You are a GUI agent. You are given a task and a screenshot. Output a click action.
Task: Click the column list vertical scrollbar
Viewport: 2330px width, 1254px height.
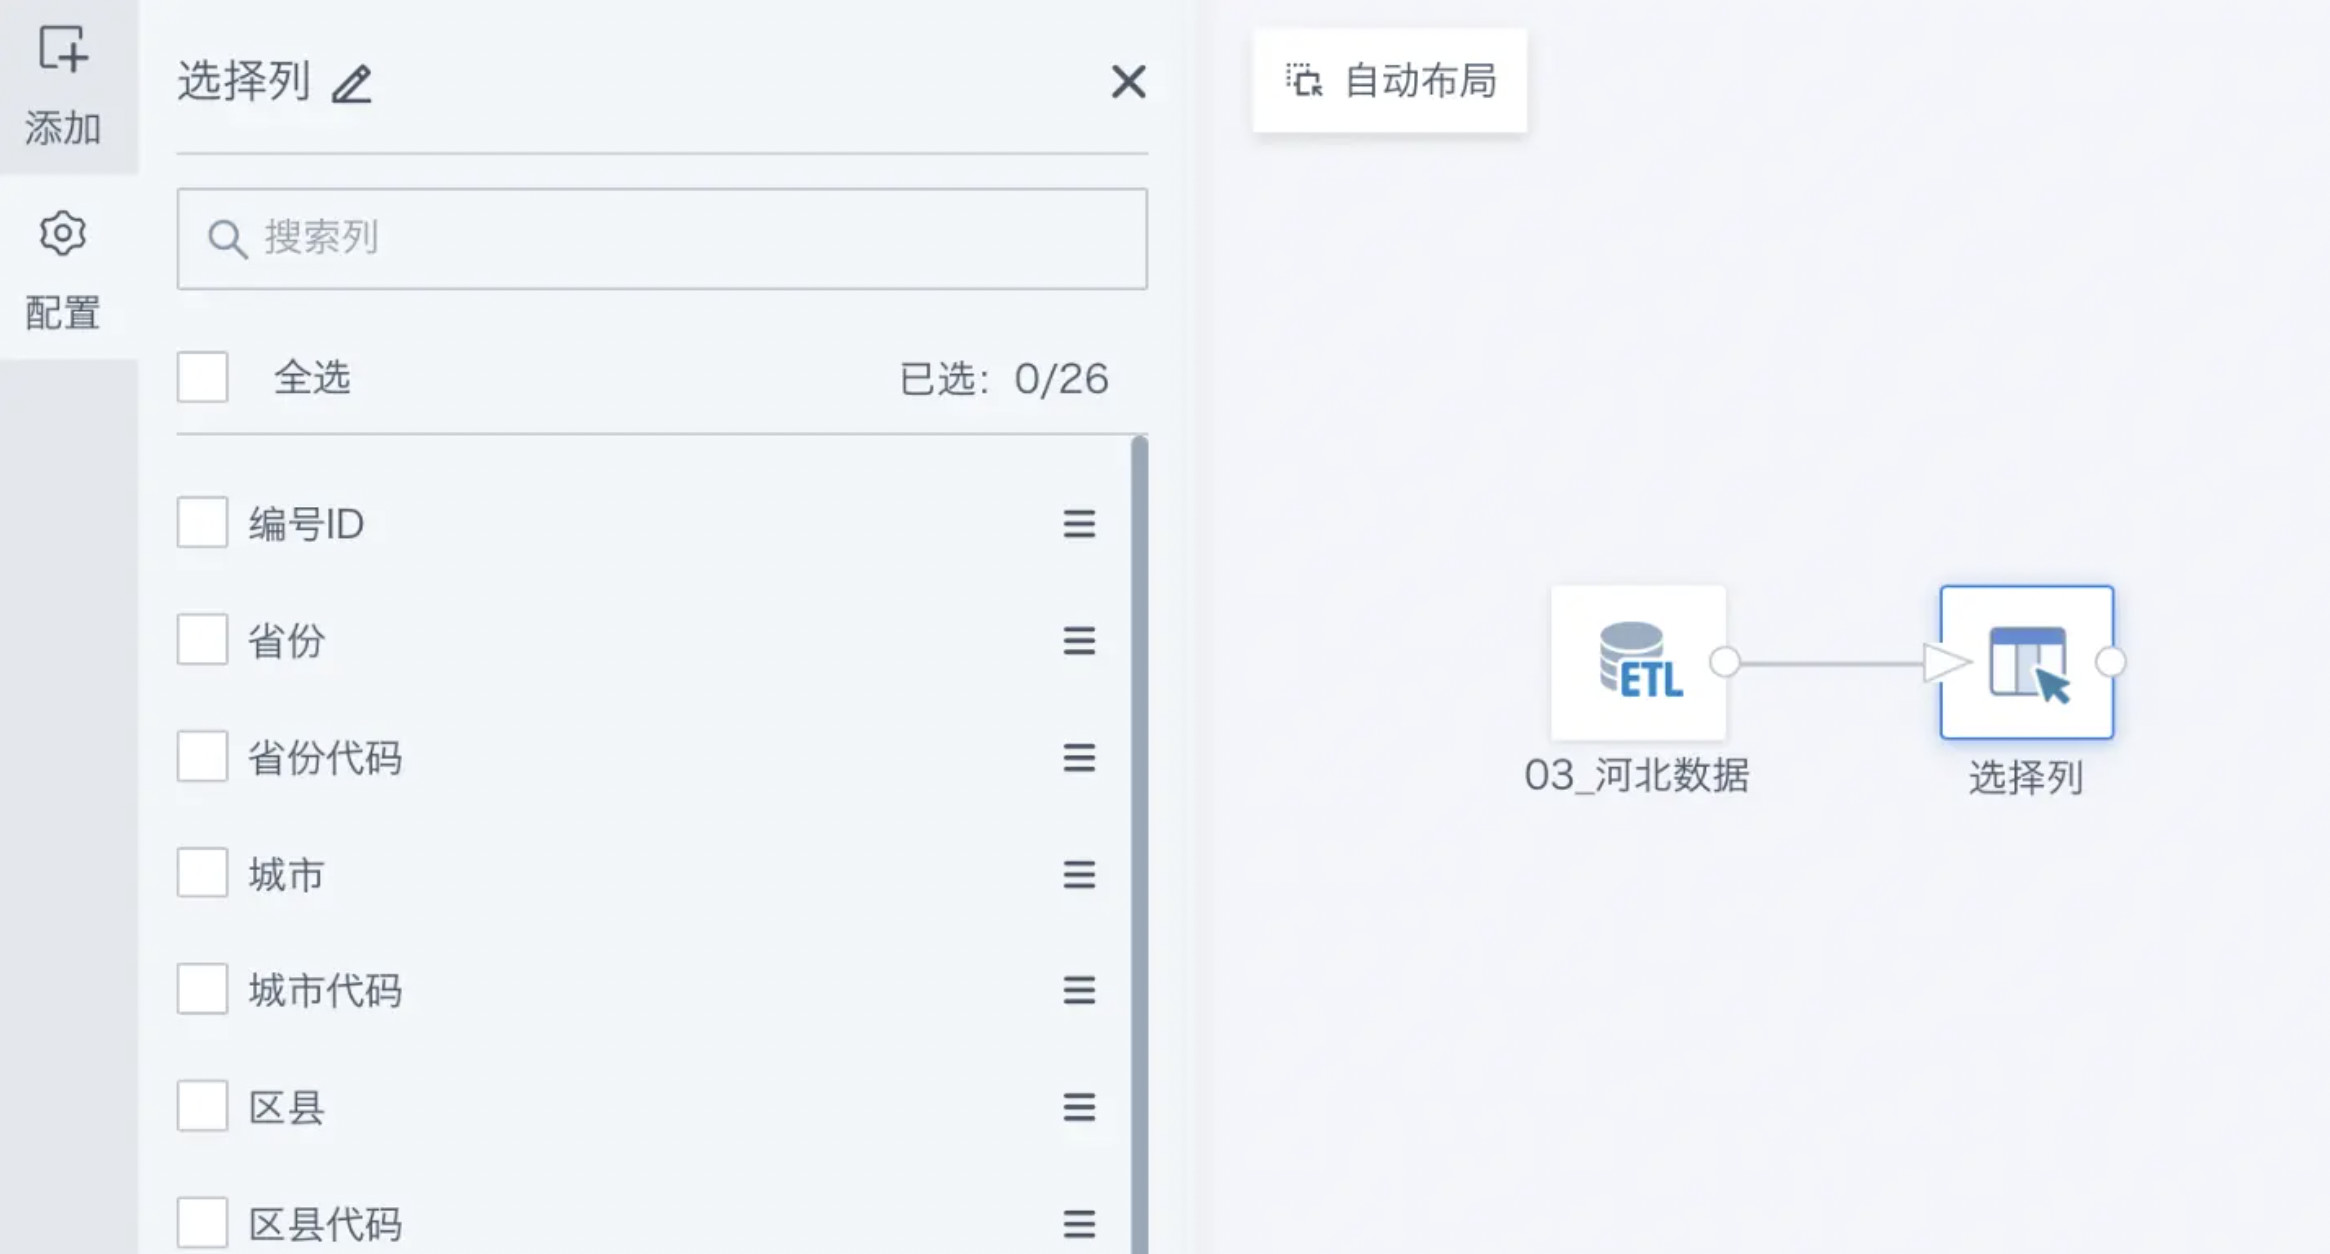(x=1139, y=800)
